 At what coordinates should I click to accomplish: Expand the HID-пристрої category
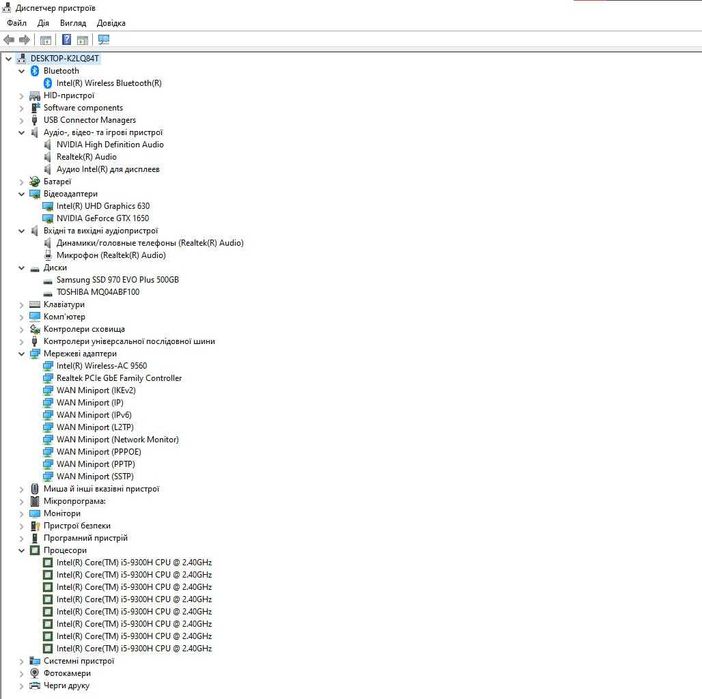click(21, 96)
